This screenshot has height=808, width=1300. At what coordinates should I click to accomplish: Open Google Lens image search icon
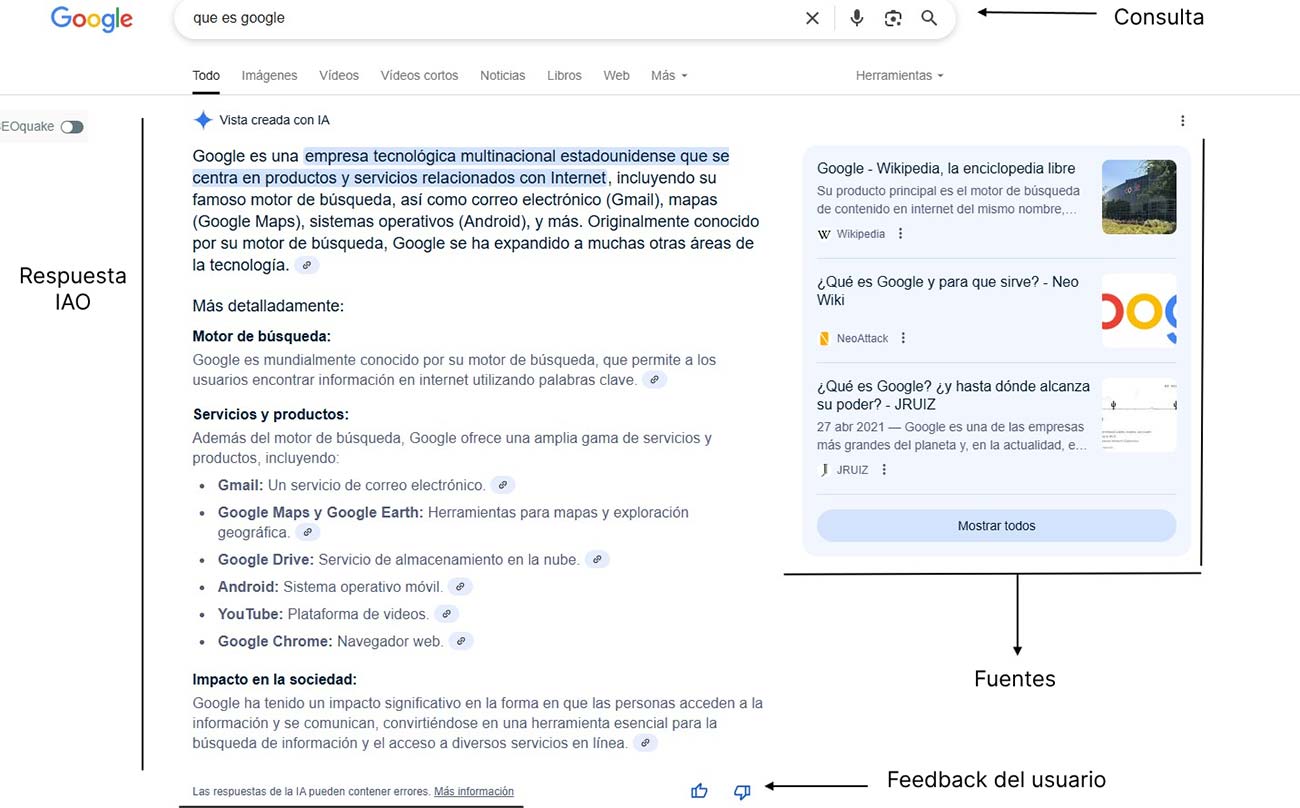tap(893, 18)
